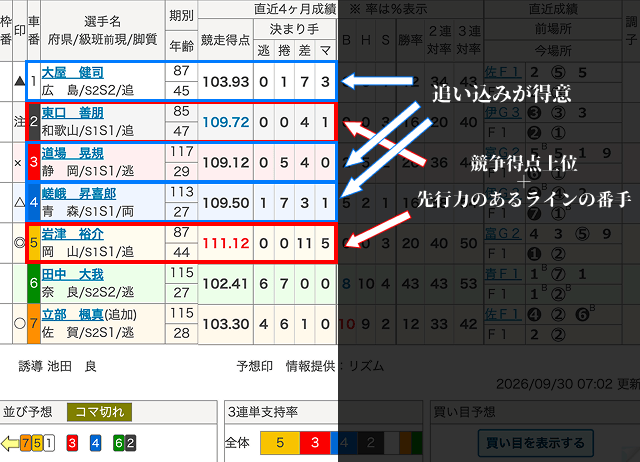The width and height of the screenshot is (640, 462).
Task: Click orange car 7 badge in 並び予想
Action: (x=26, y=443)
